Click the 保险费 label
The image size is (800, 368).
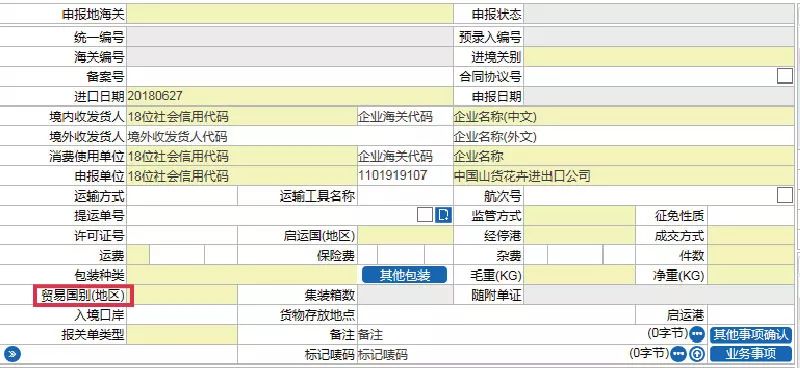coord(336,255)
